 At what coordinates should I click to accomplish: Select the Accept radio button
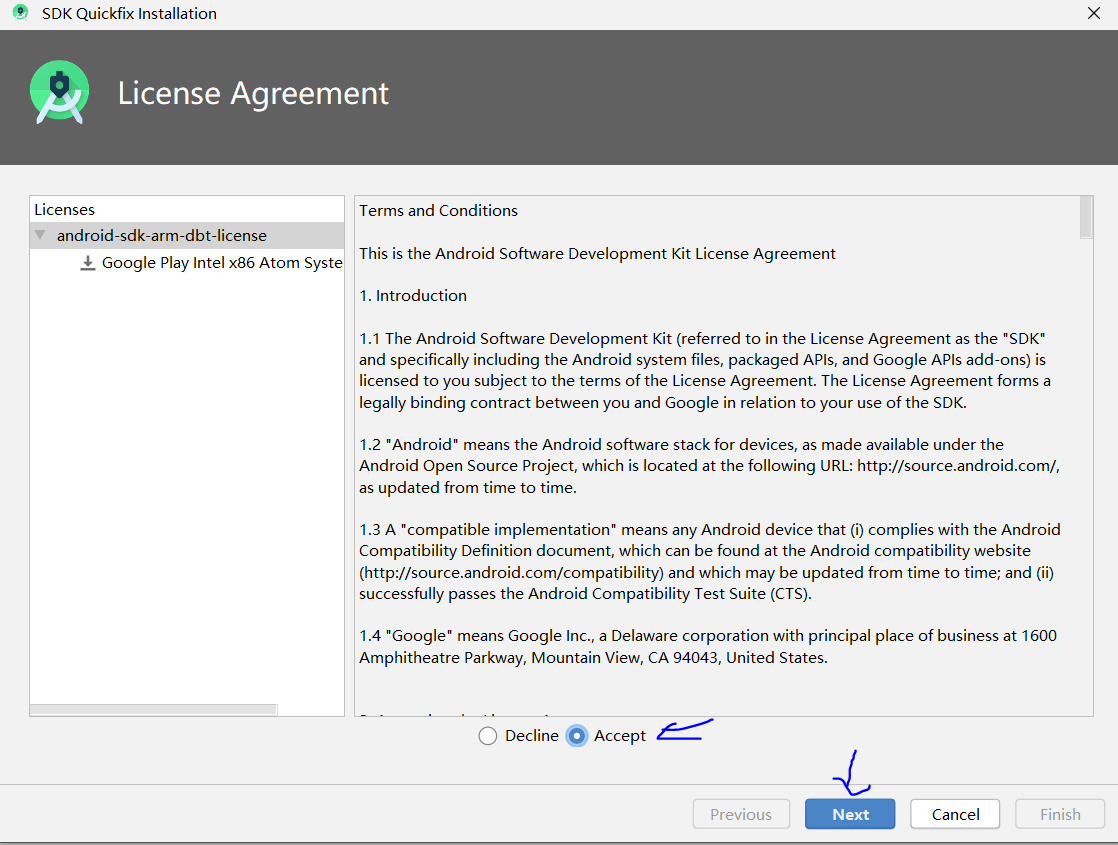577,736
